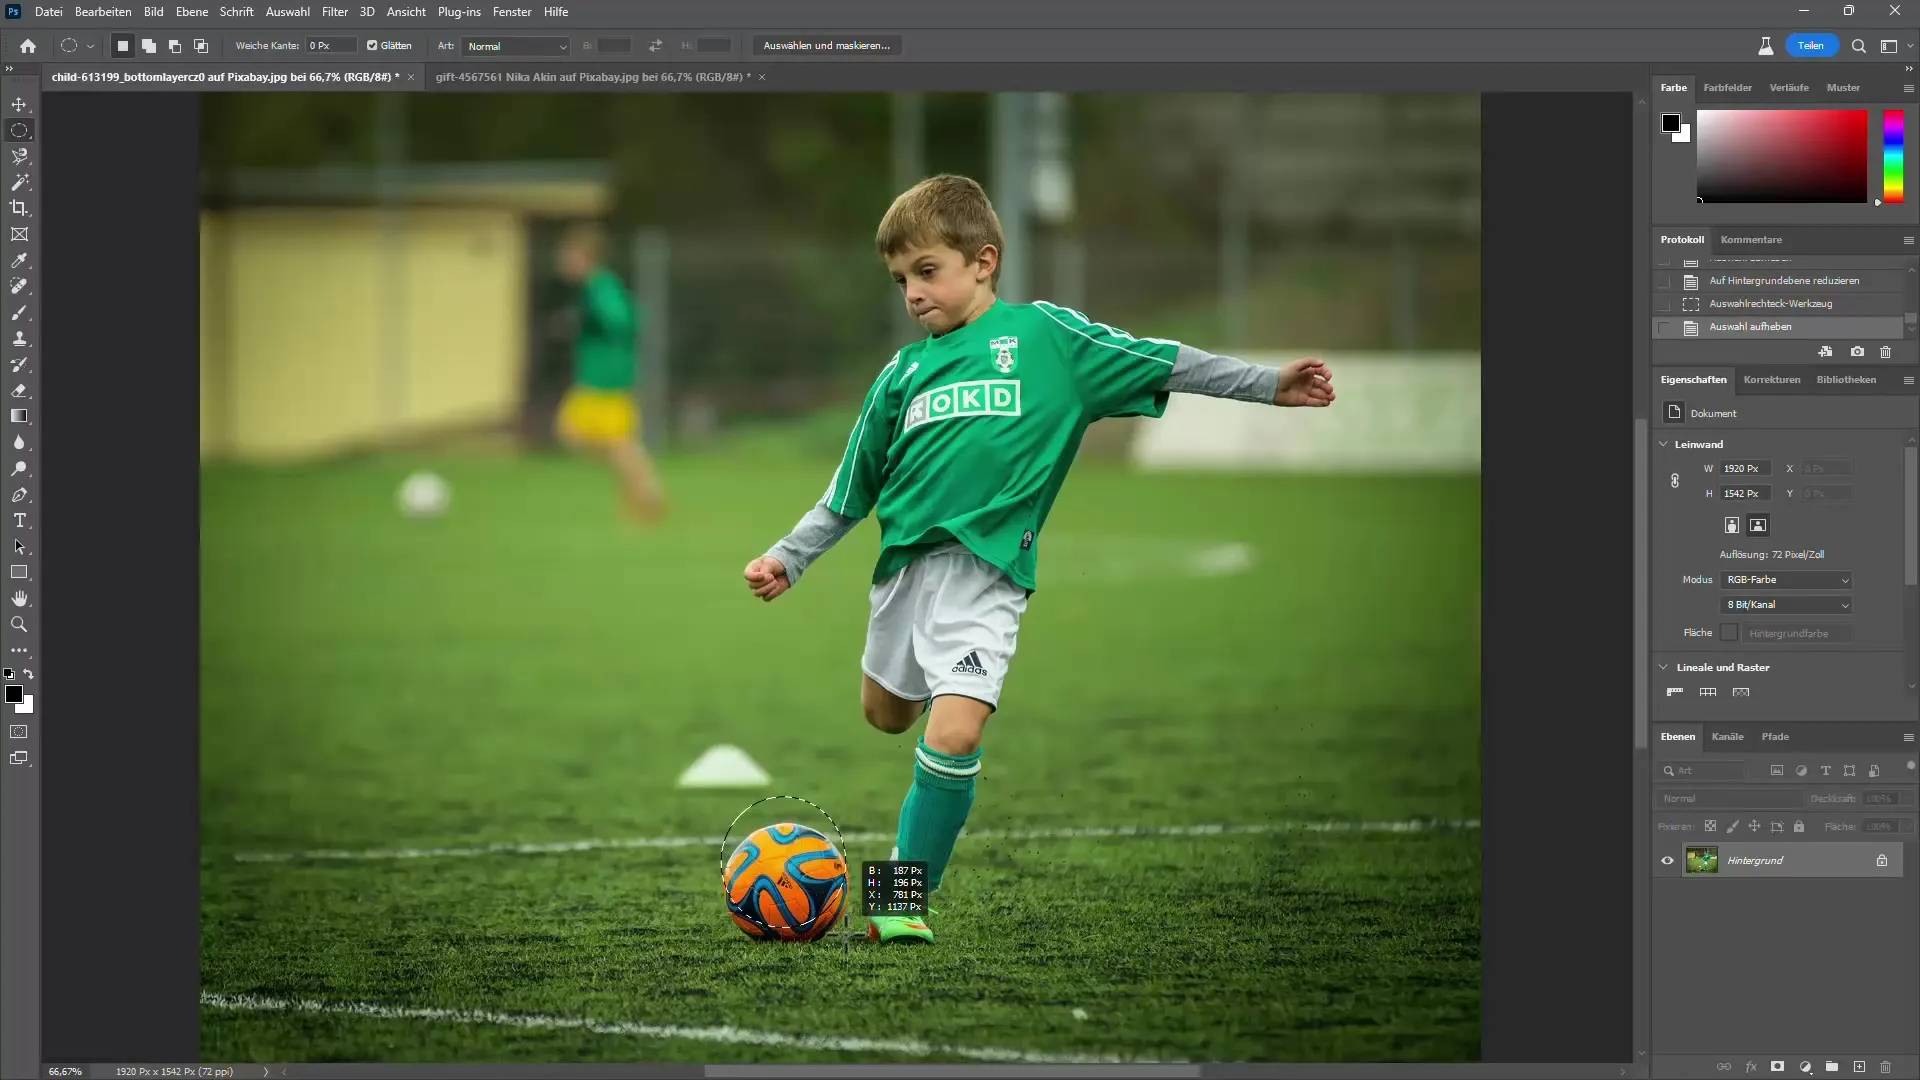Select the Move tool
Viewport: 1920px width, 1080px height.
(19, 104)
